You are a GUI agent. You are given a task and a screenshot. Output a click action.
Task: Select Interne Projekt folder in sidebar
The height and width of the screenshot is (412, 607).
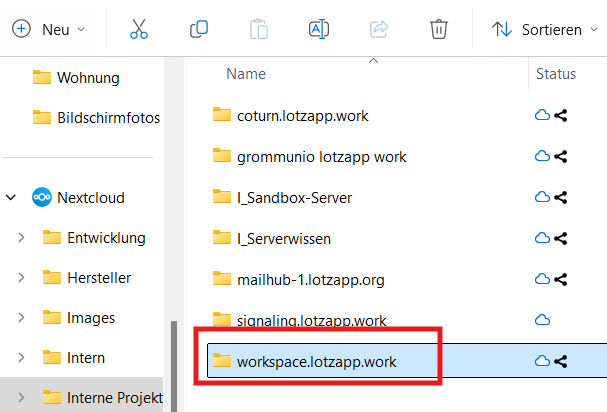point(114,398)
